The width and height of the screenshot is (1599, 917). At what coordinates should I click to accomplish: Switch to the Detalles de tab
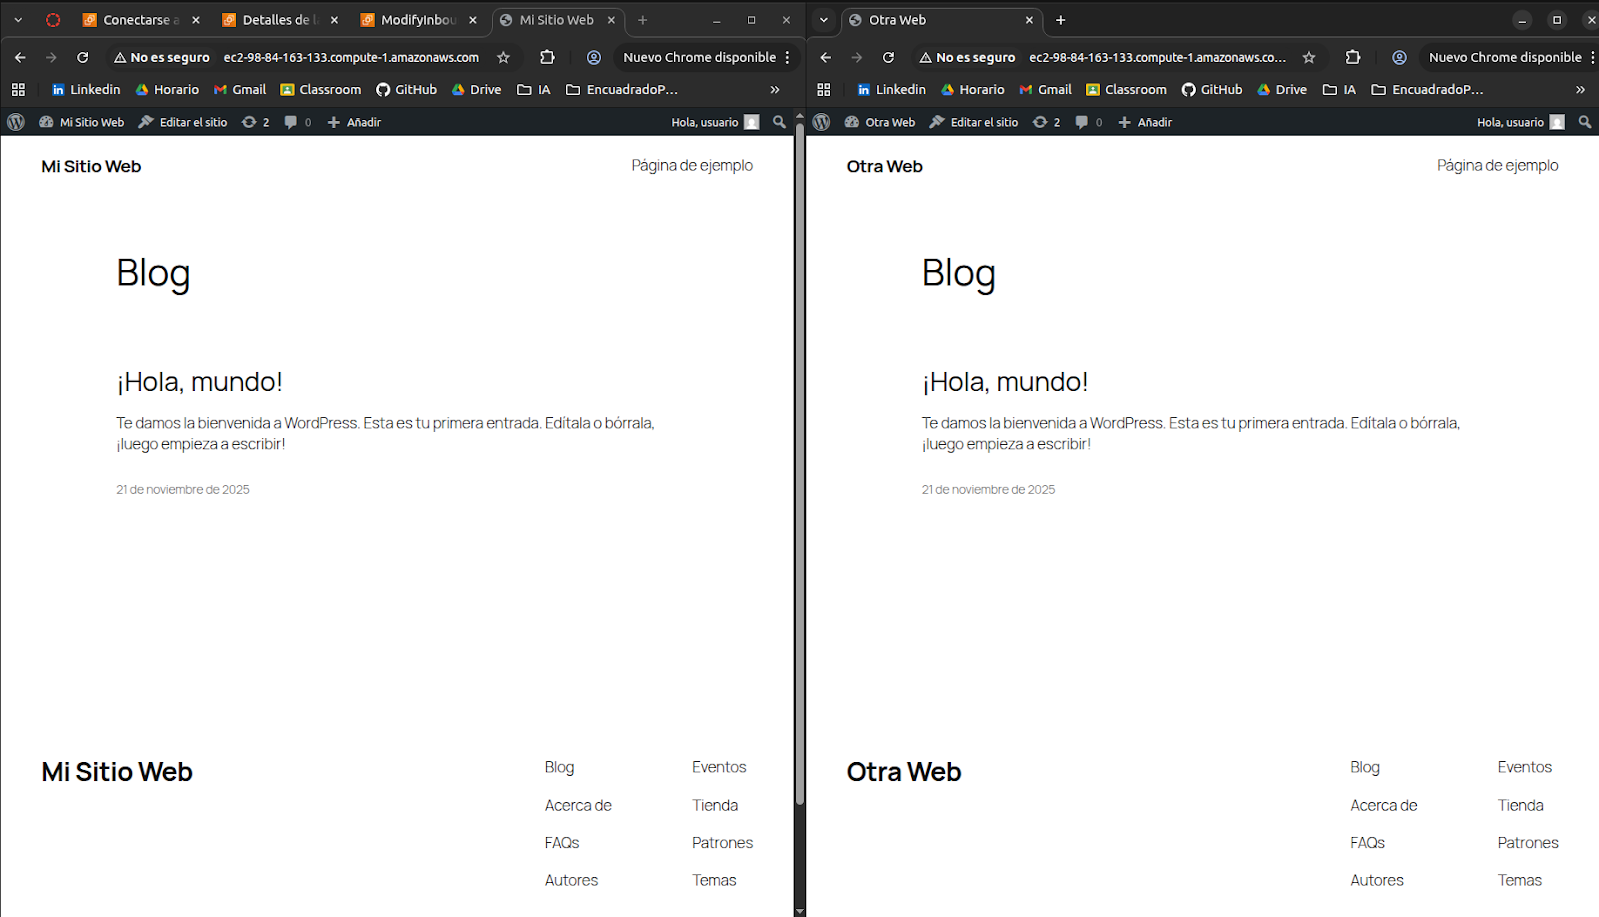(280, 20)
